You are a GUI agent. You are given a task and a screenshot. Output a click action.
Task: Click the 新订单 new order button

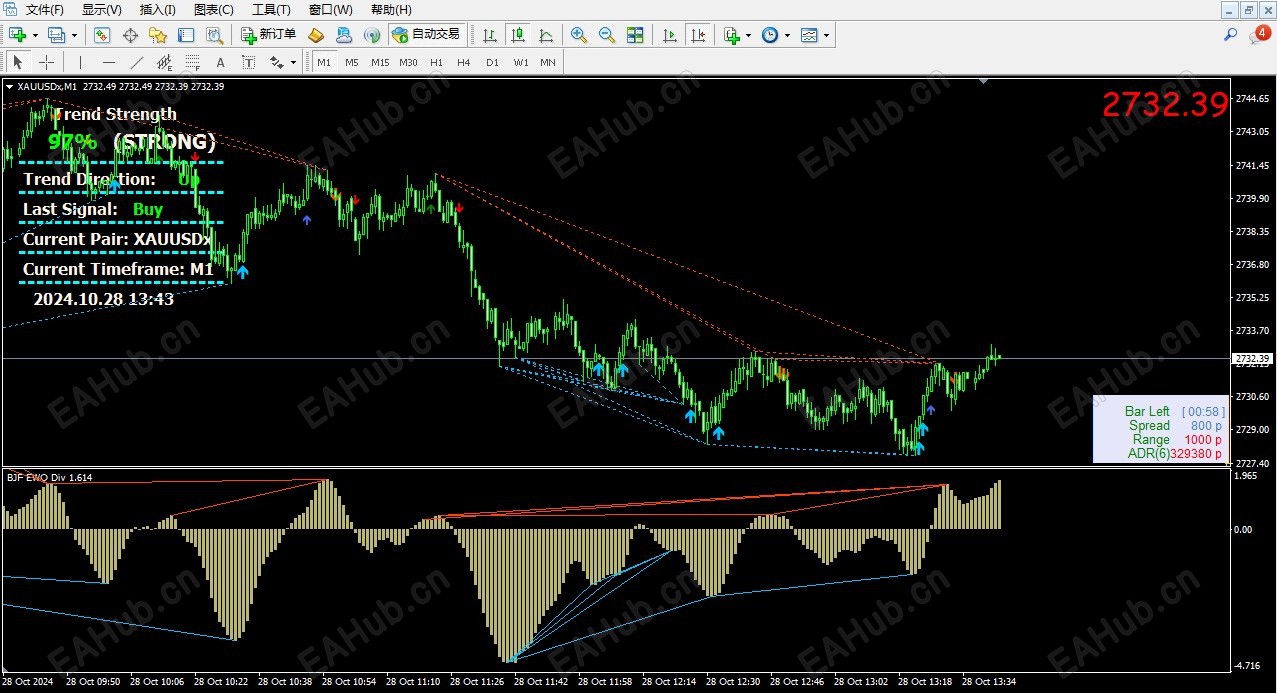click(269, 35)
